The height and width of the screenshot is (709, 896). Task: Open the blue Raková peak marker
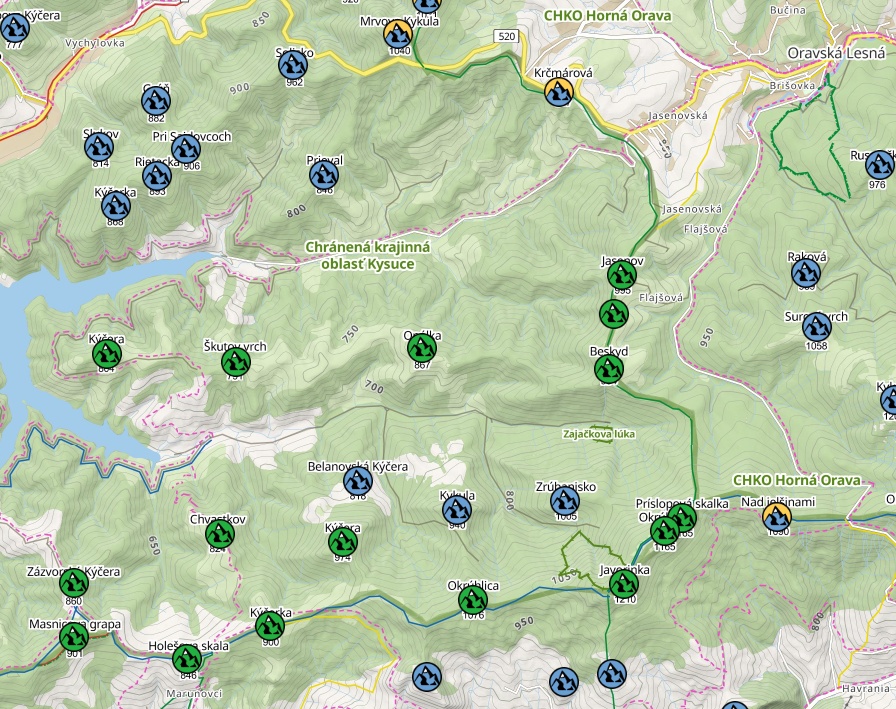point(806,272)
